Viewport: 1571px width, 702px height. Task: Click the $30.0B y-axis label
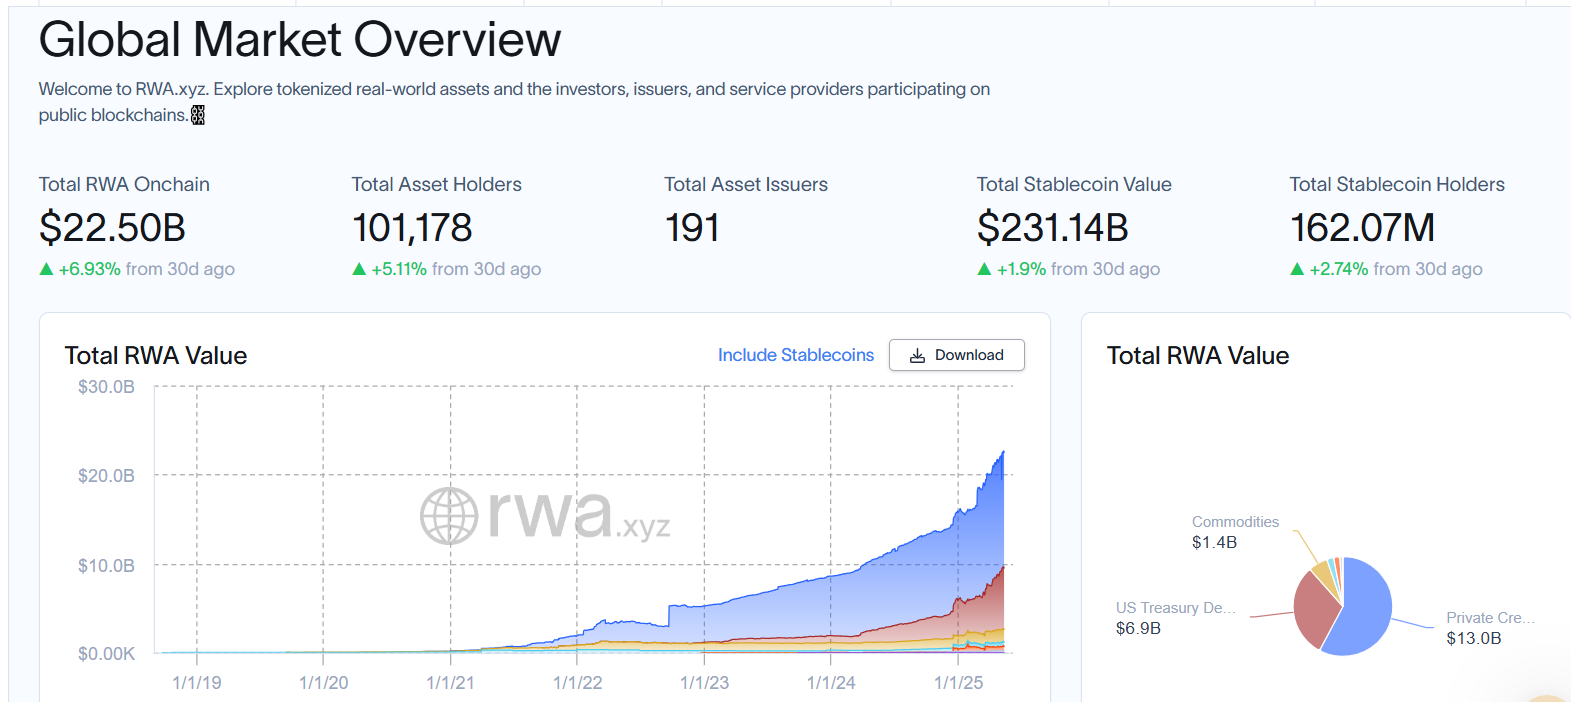click(x=106, y=387)
